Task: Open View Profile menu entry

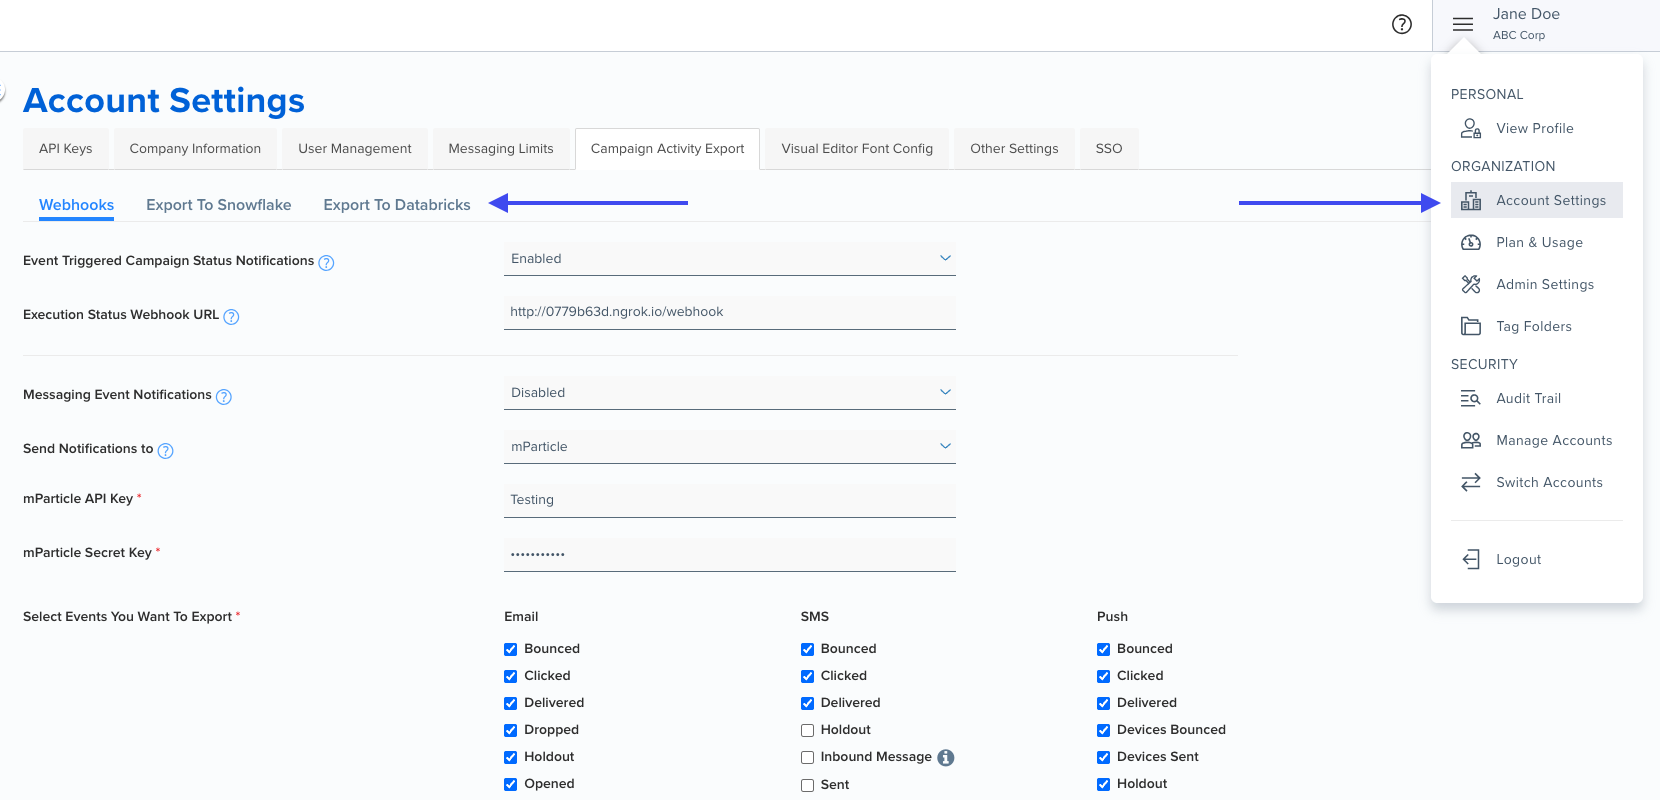Action: [x=1537, y=128]
